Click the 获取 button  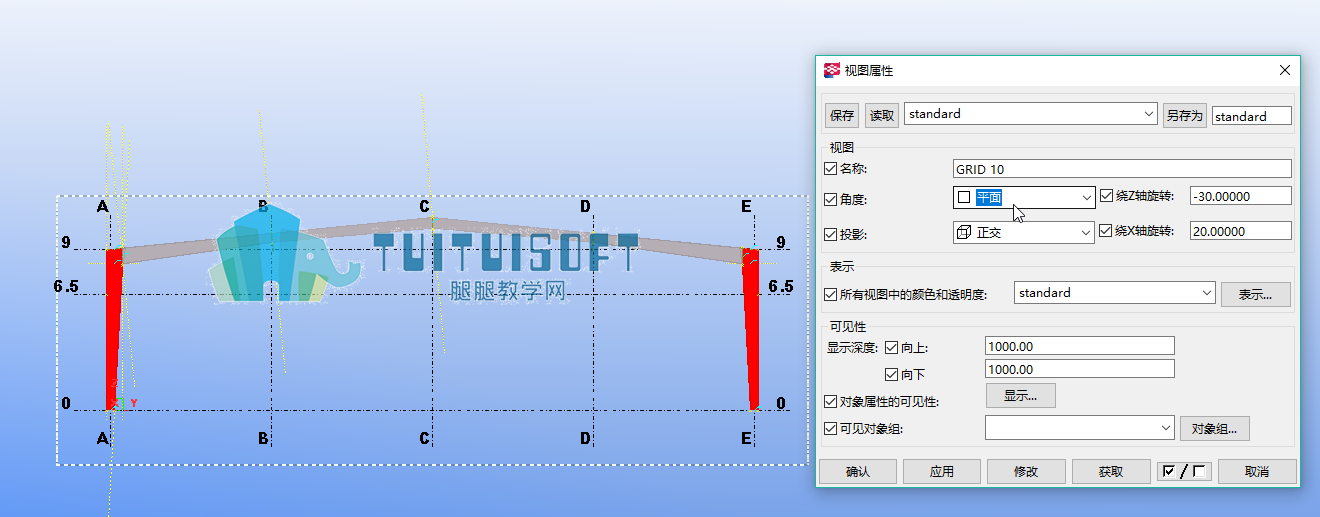[x=1111, y=471]
